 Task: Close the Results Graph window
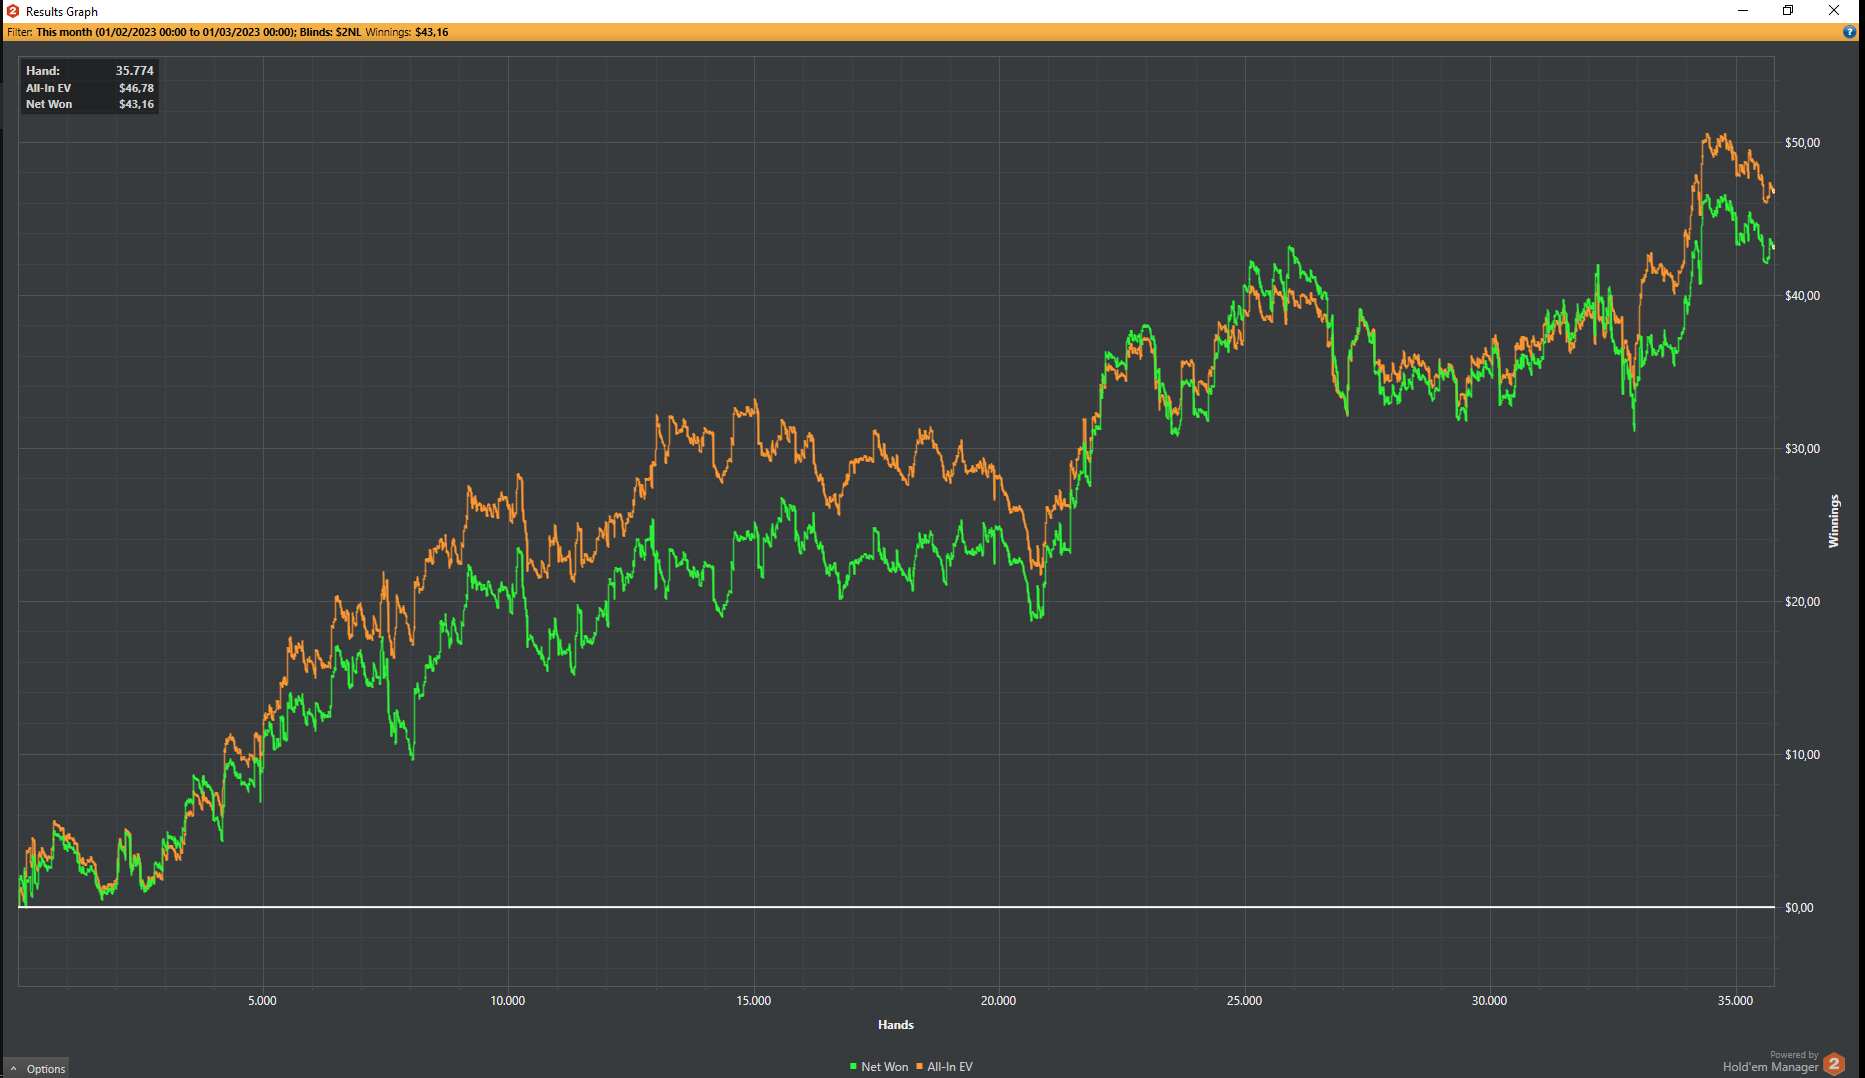[1834, 11]
